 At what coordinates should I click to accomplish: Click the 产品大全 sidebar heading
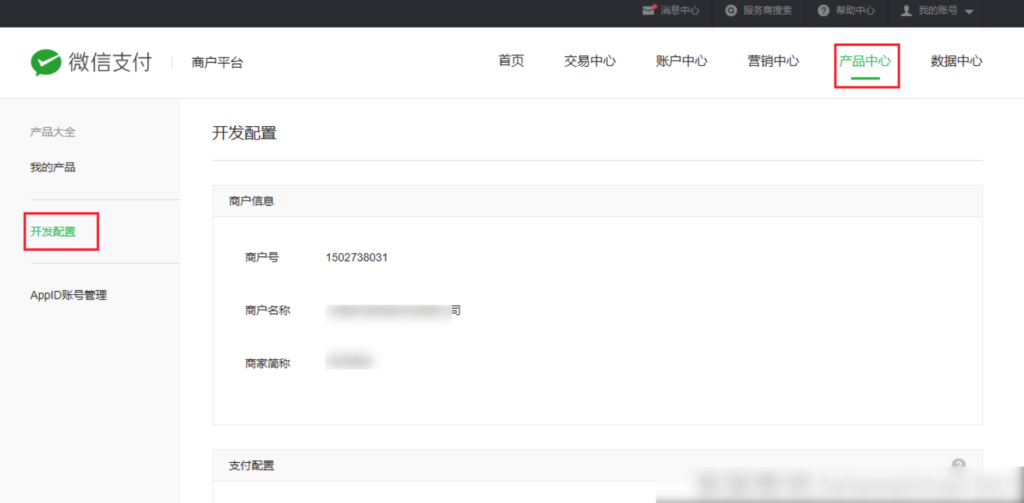pos(53,132)
